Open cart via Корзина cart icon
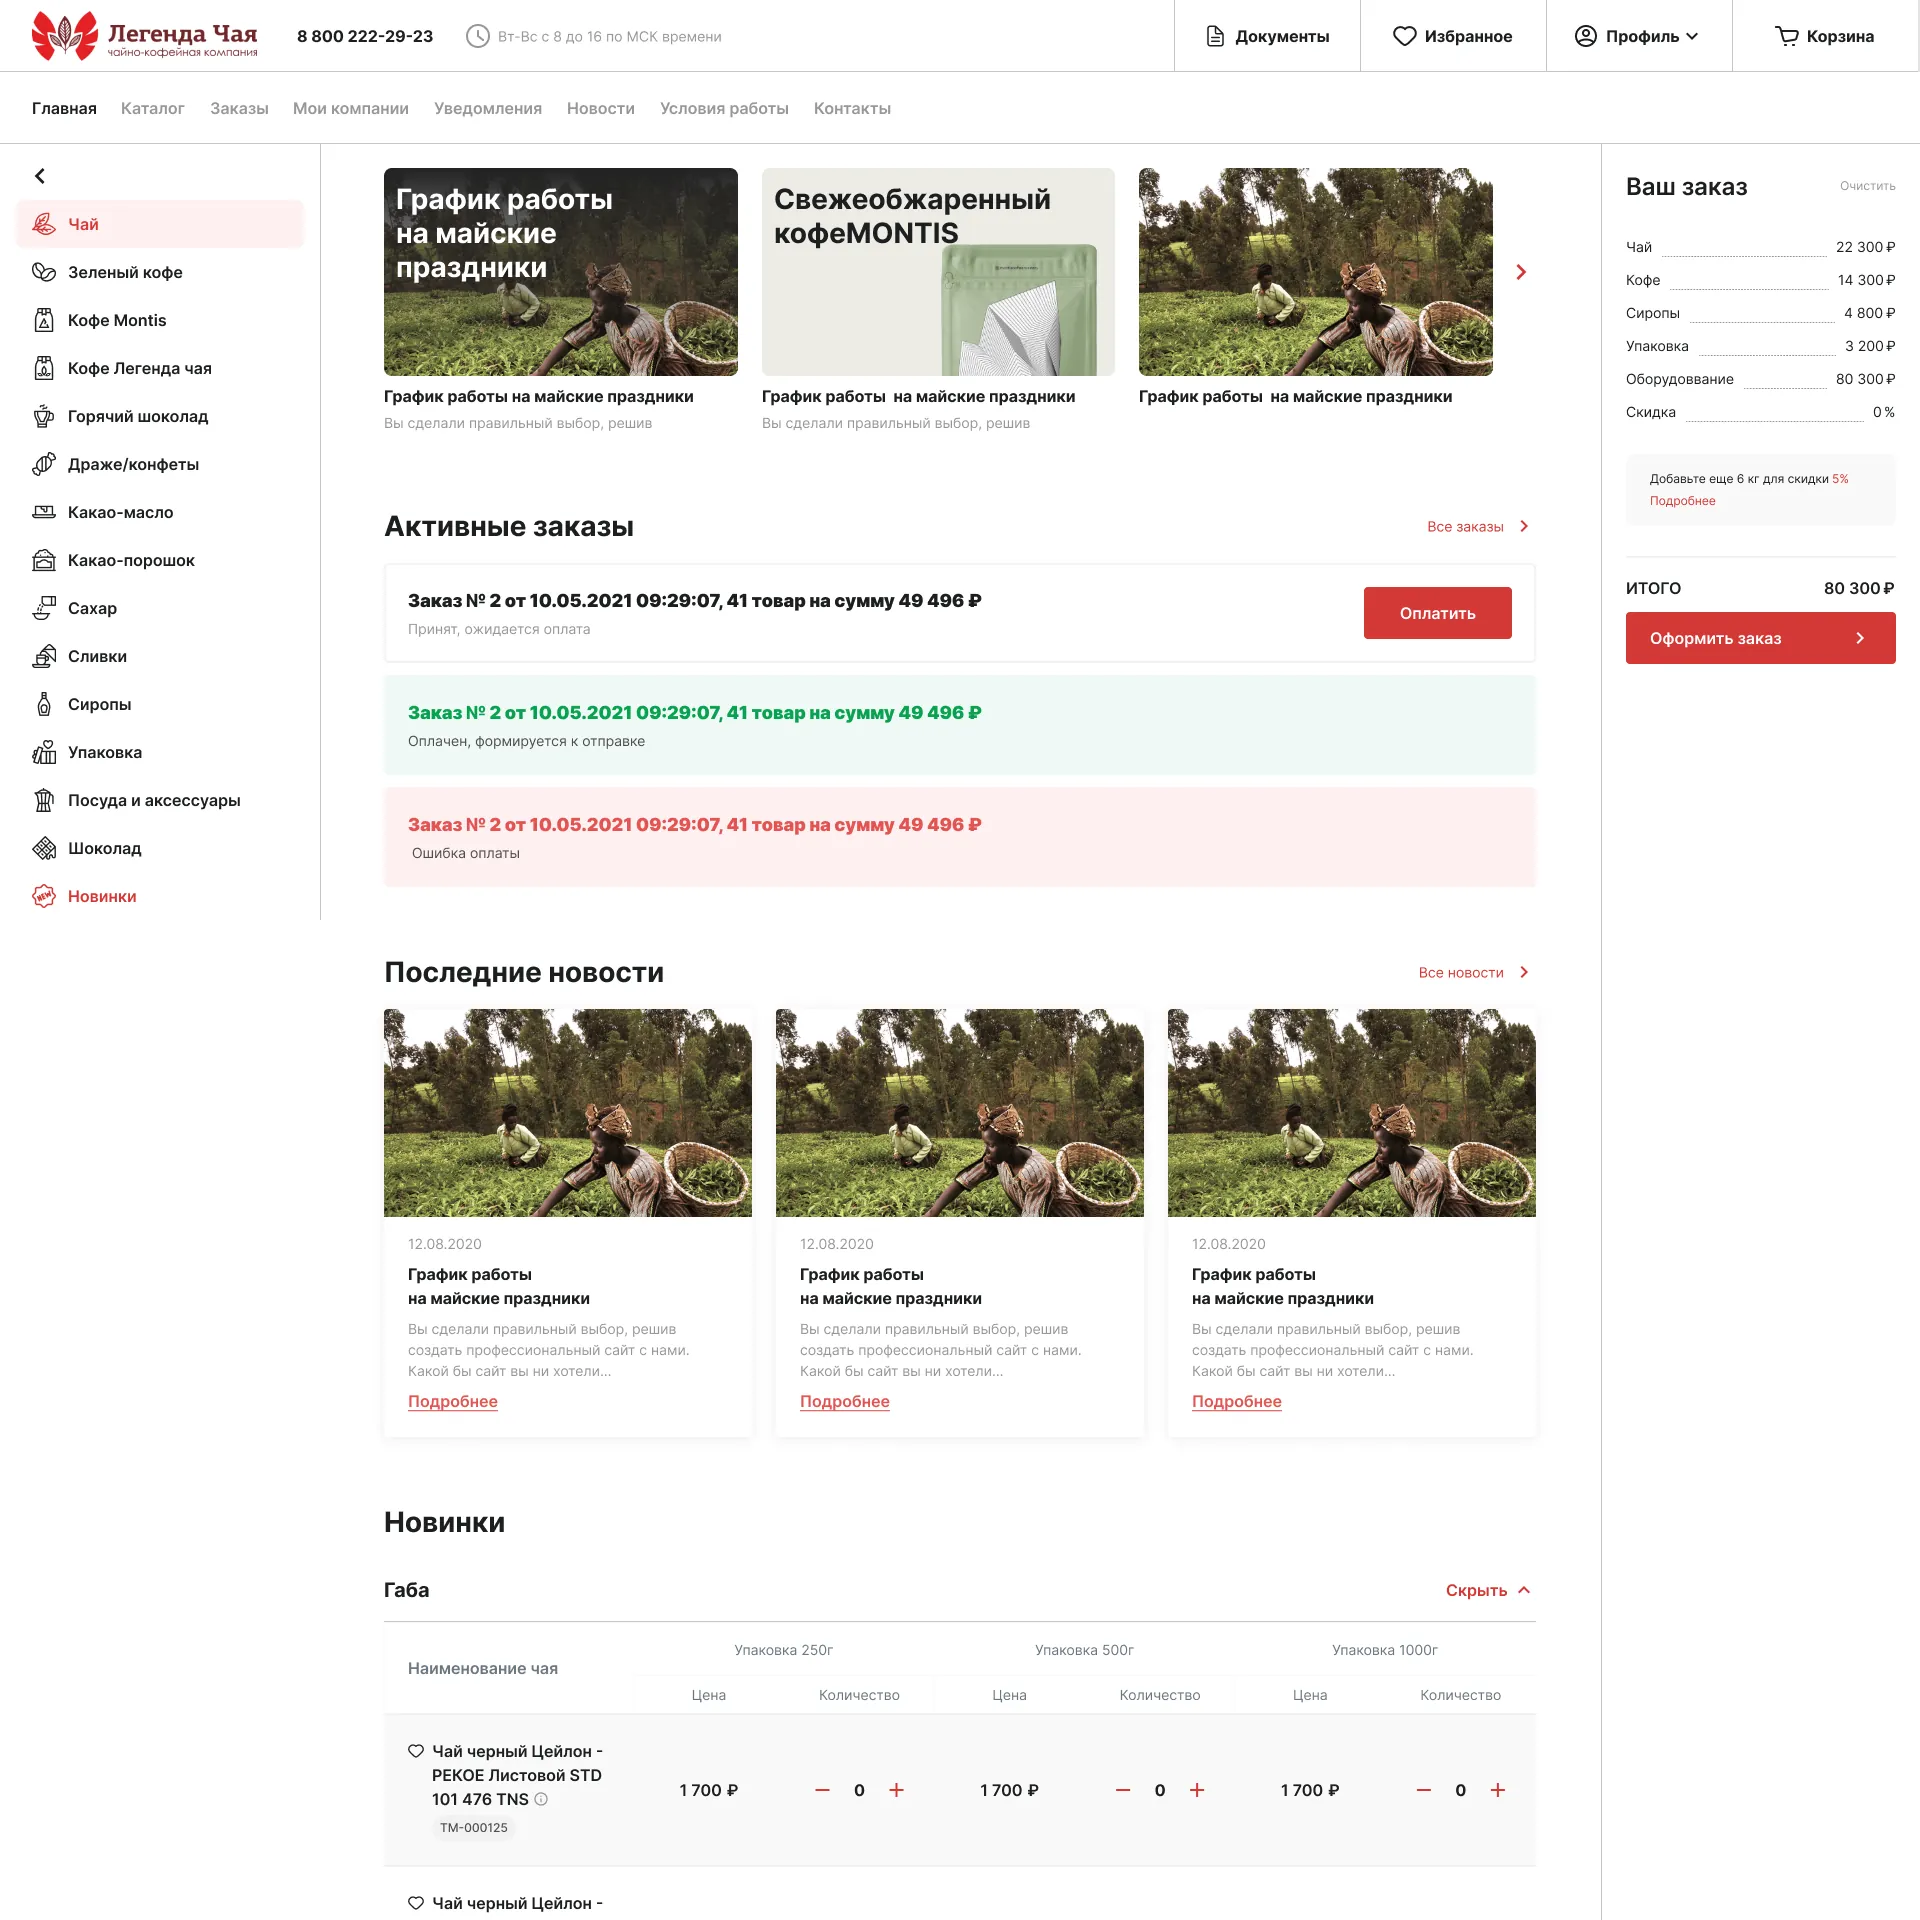This screenshot has height=1920, width=1920. click(1786, 36)
